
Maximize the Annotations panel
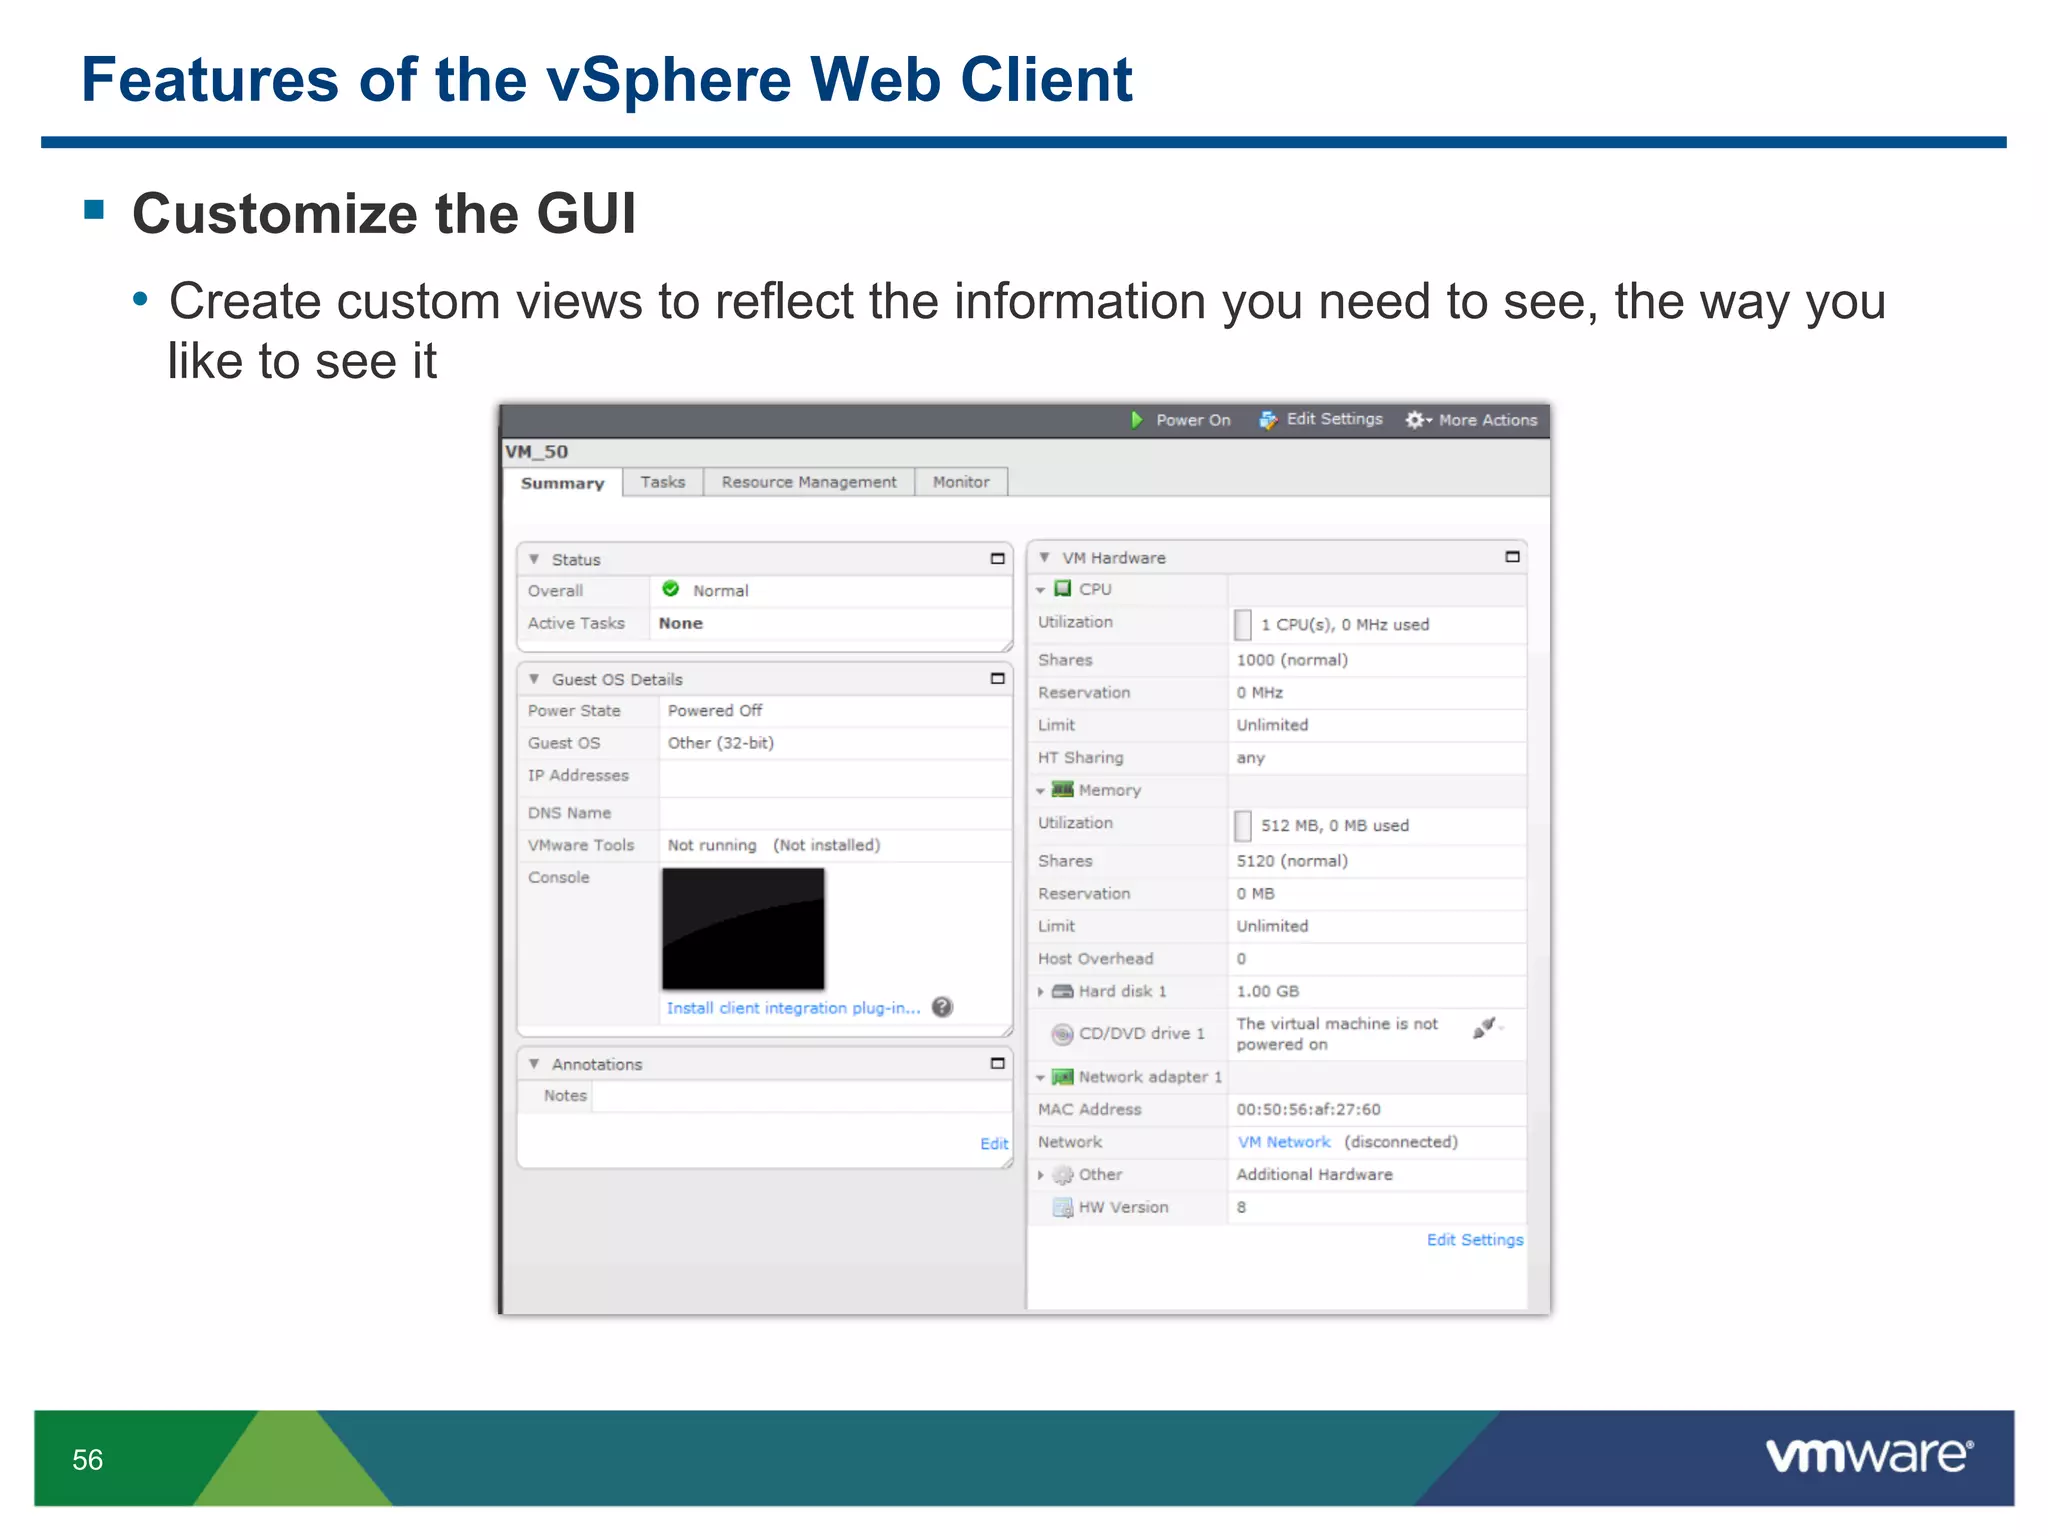[997, 1064]
